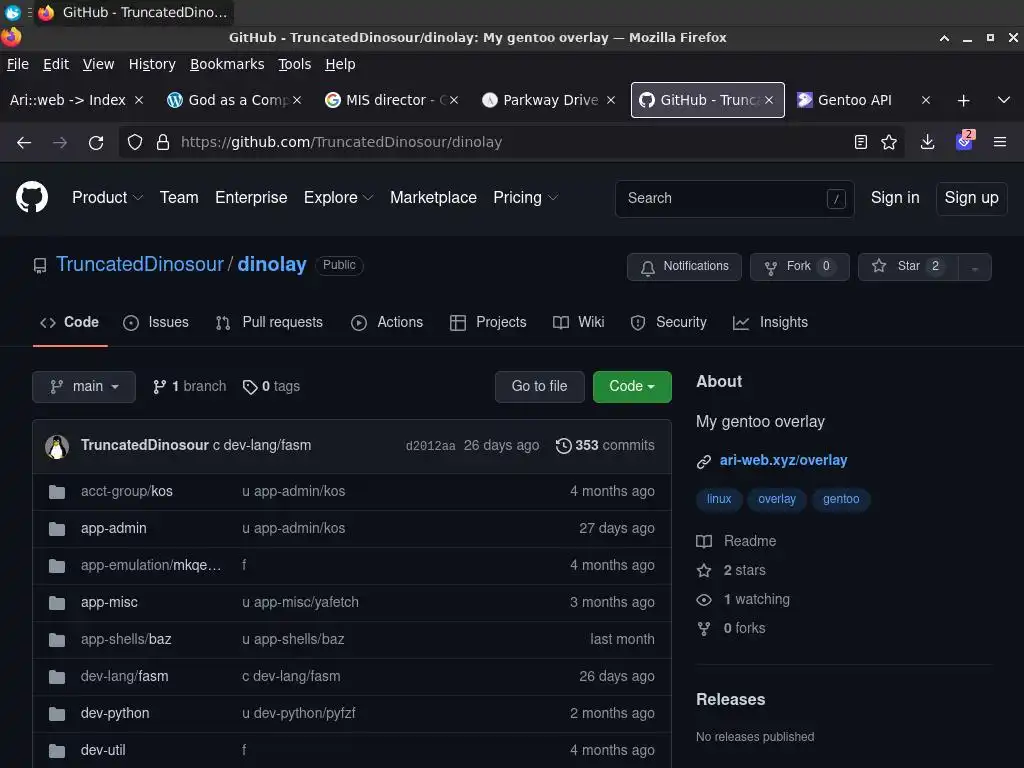Expand the Pricing dropdown

click(526, 198)
